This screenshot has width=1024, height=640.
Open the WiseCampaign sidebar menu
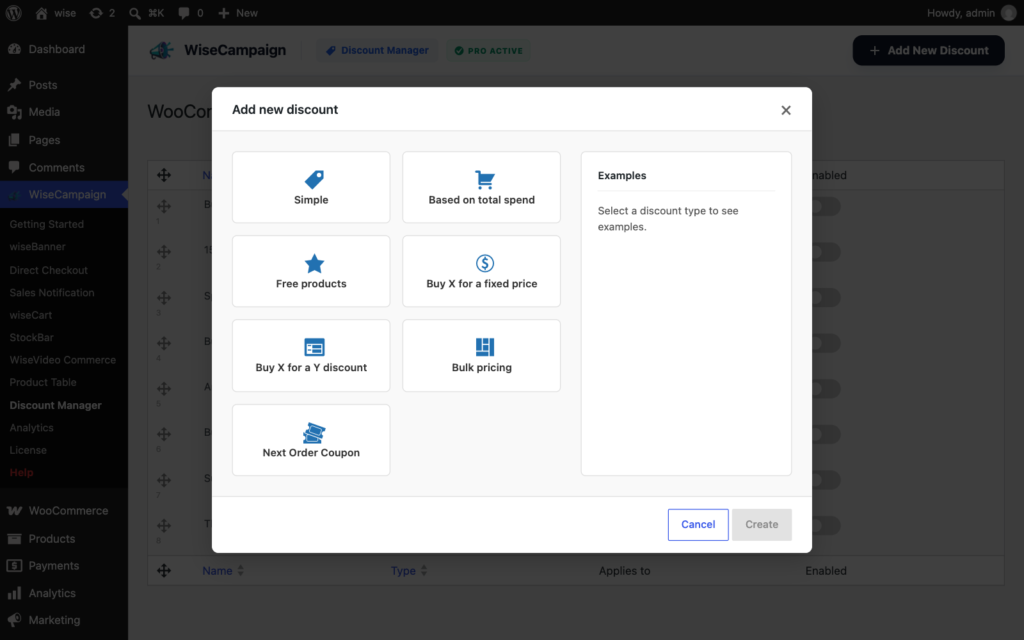[x=64, y=195]
